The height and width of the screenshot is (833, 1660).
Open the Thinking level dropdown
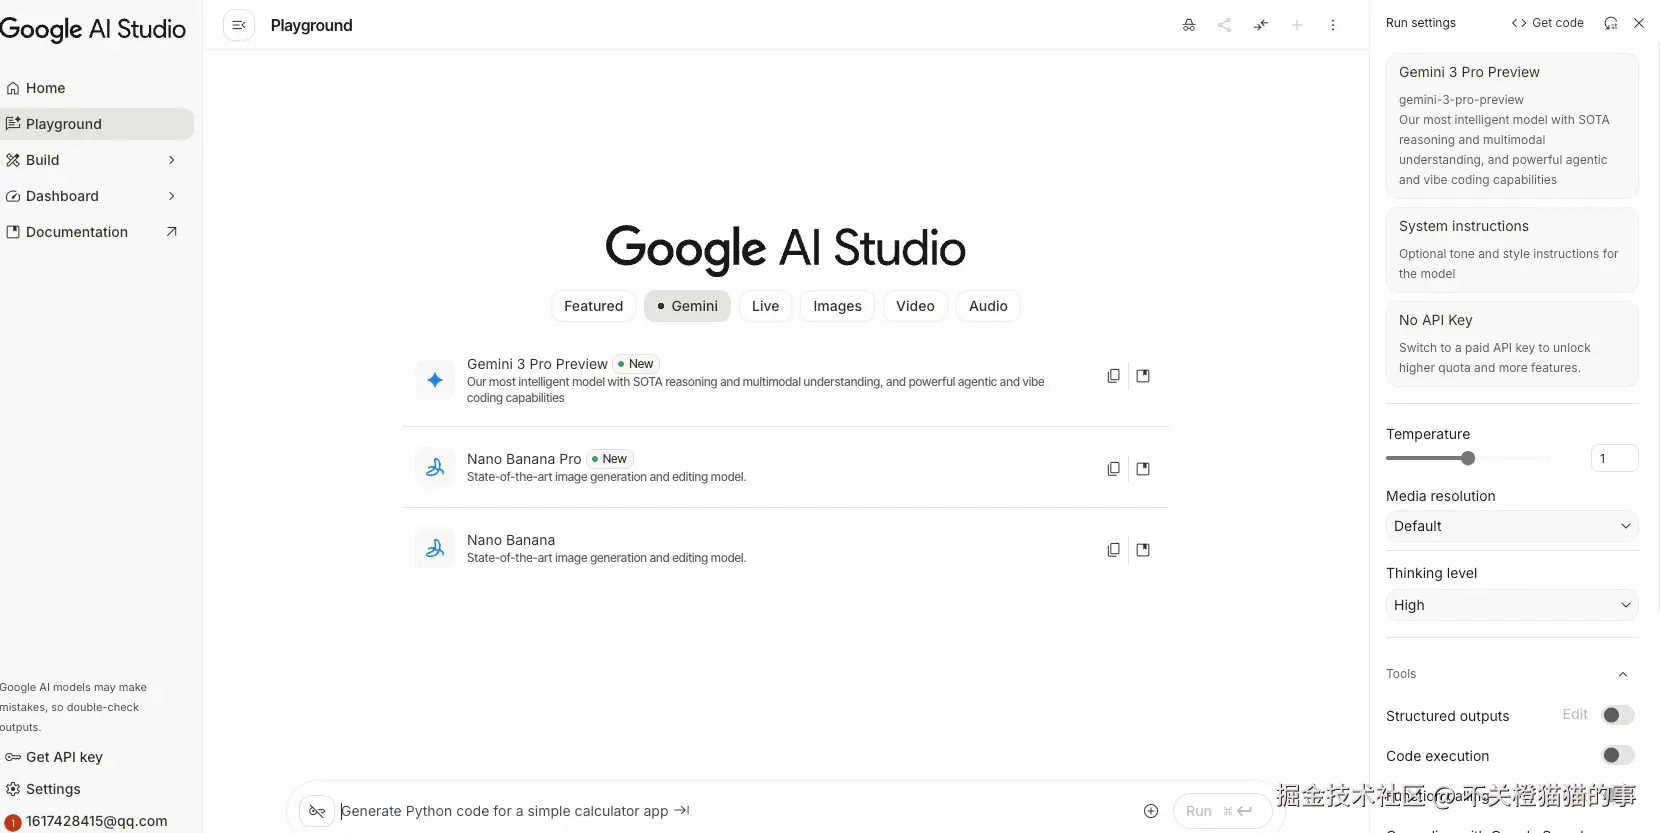pos(1511,605)
